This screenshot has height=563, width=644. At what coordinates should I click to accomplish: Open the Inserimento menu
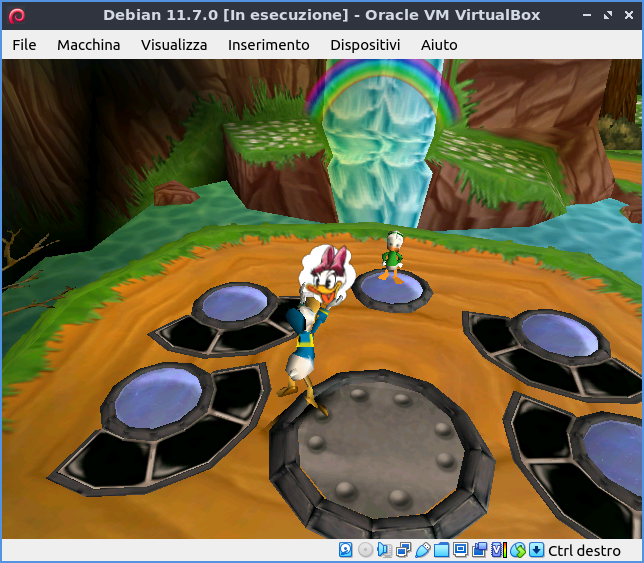click(x=269, y=45)
